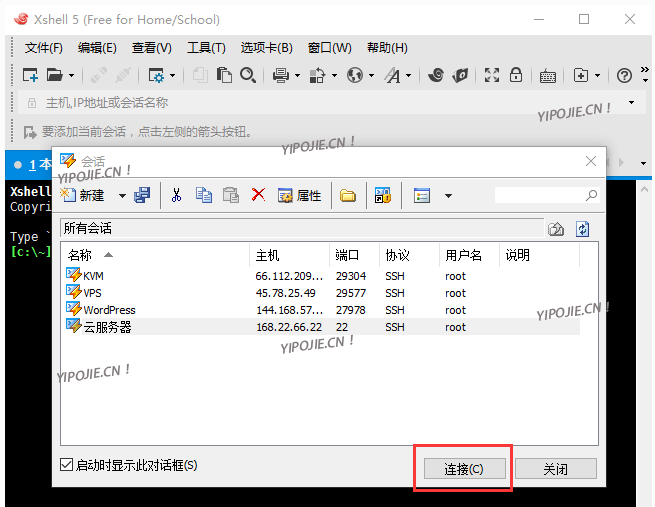Expand the new tab plus dropdown arrow
This screenshot has height=507, width=655.
[597, 76]
